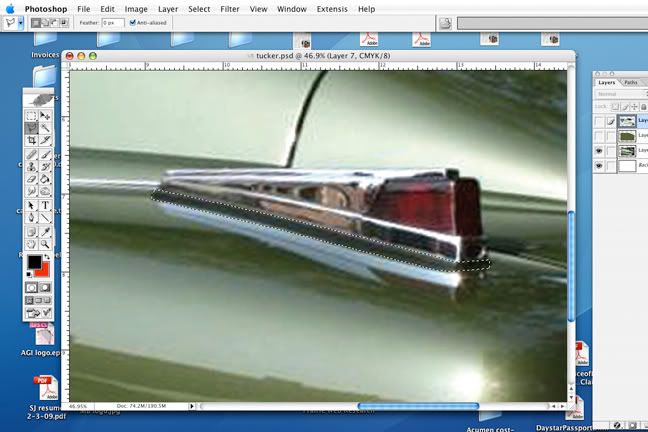Toggle Lock Image Pixels brush icon
Viewport: 648px width, 432px height.
625,107
